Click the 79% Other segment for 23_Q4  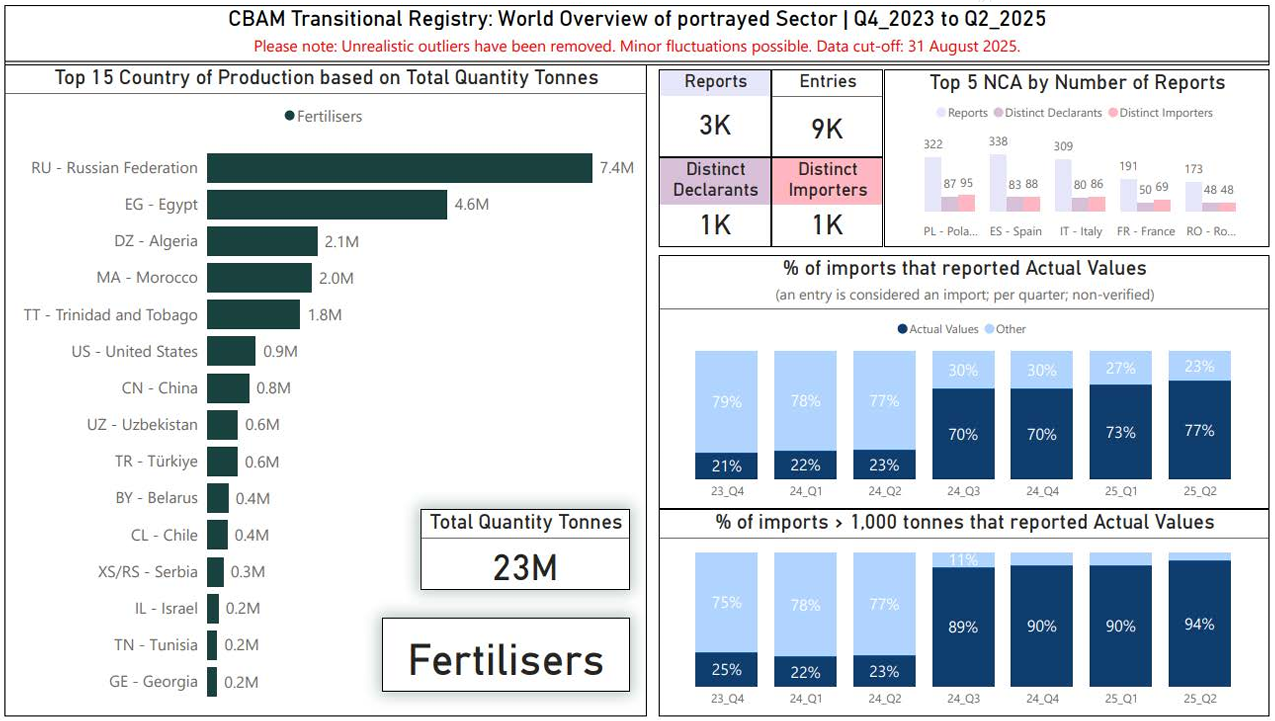[x=726, y=401]
